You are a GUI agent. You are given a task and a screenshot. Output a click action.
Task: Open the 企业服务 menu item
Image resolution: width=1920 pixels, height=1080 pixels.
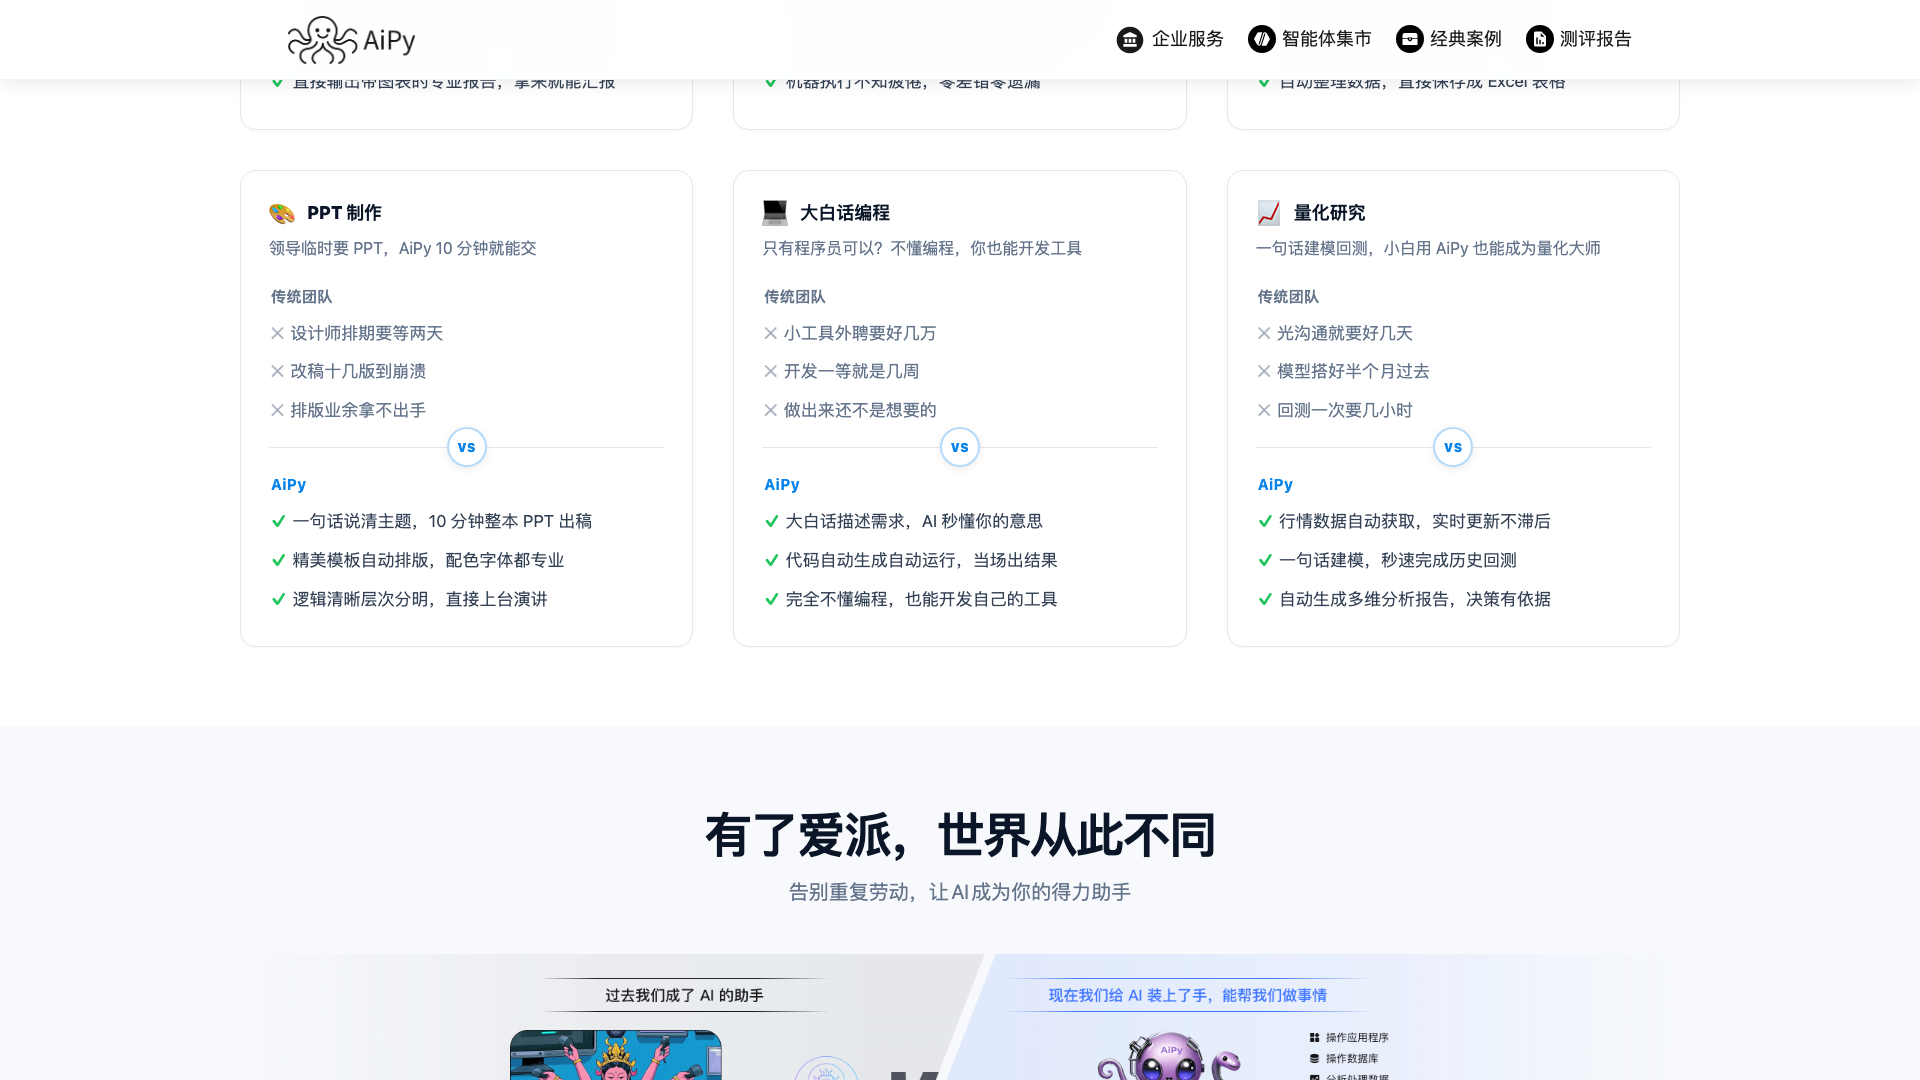click(x=1170, y=39)
